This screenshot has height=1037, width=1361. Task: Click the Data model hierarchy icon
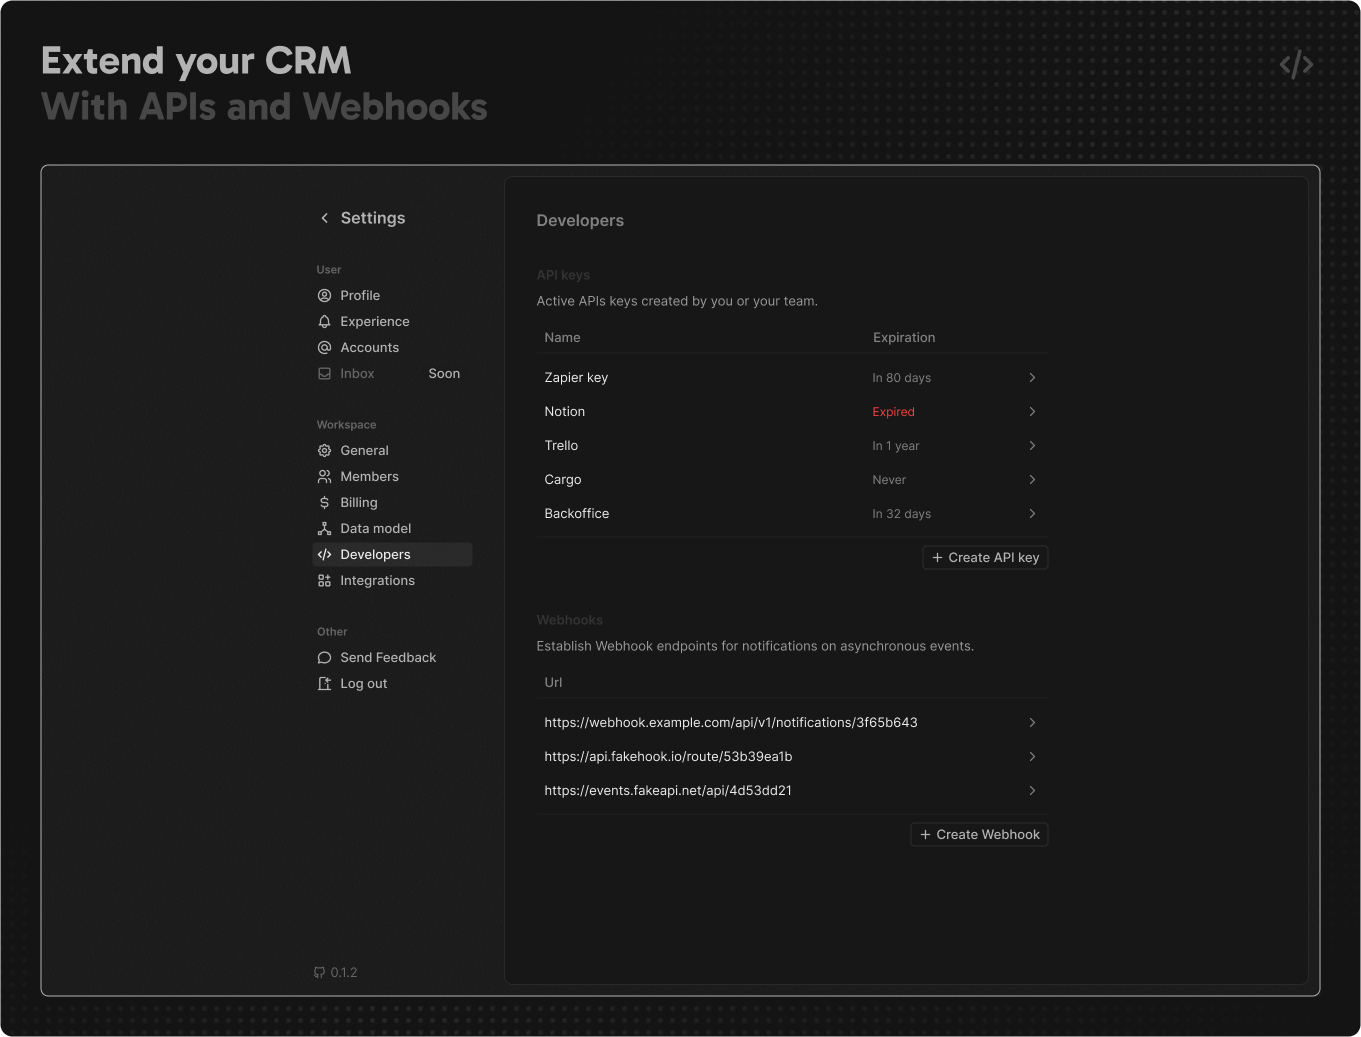point(324,529)
